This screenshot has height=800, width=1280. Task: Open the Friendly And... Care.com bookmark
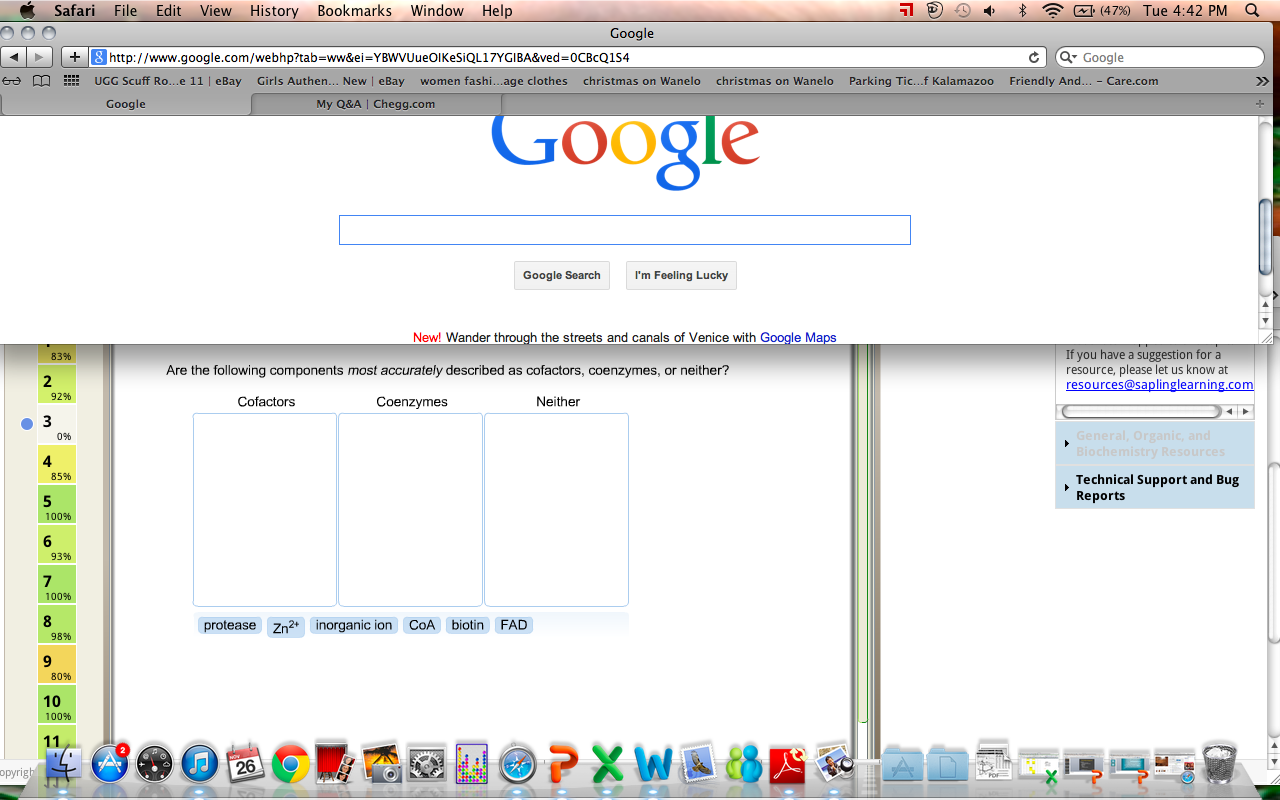(1084, 81)
